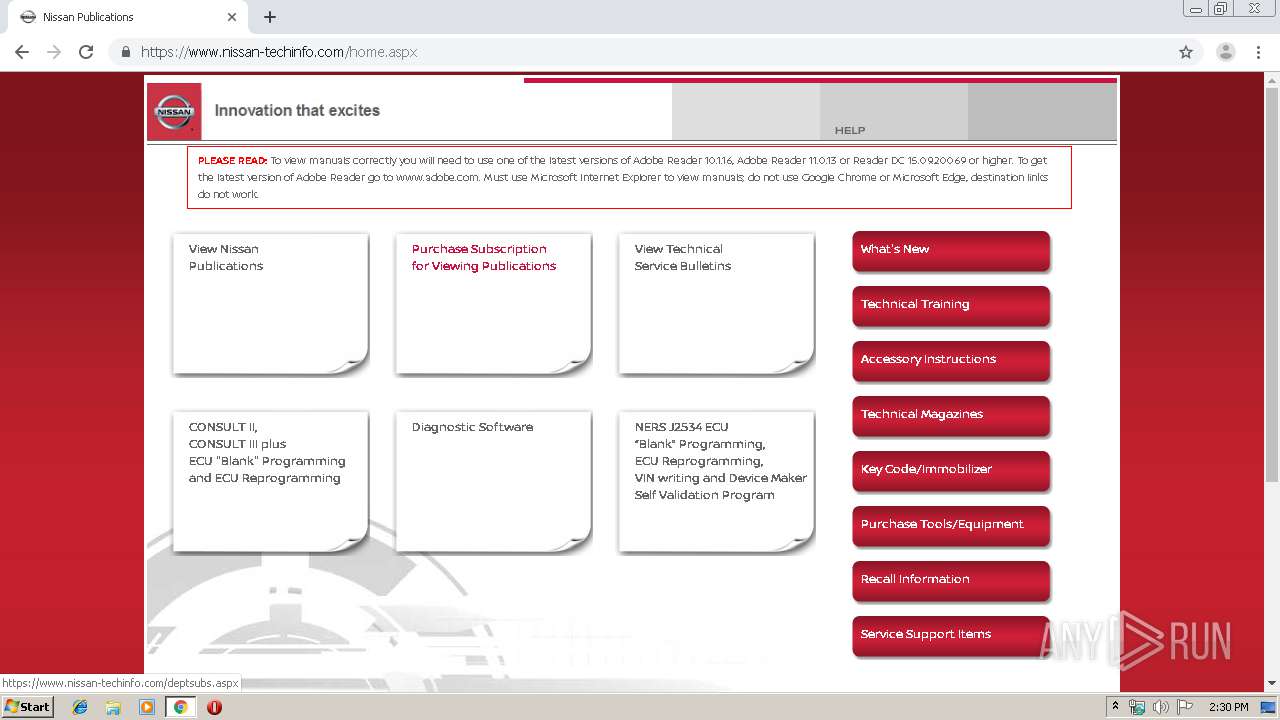This screenshot has height=720, width=1280.
Task: Click the volume speaker tray icon
Action: click(x=1160, y=707)
